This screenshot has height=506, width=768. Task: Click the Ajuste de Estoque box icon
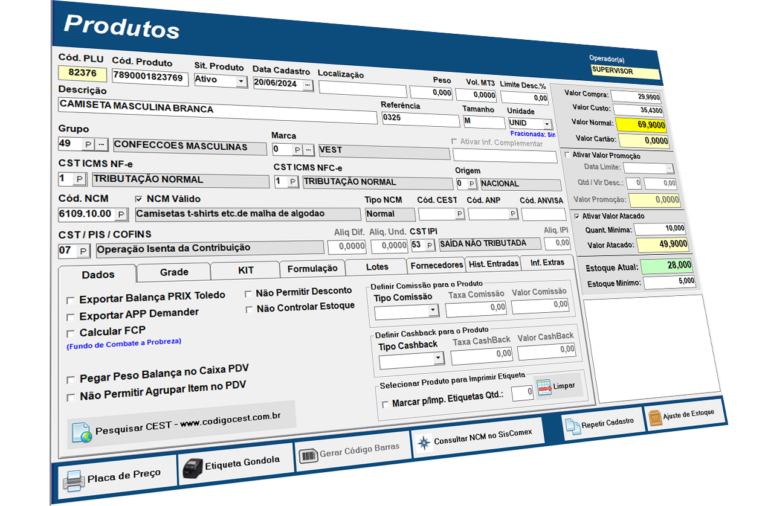[654, 418]
